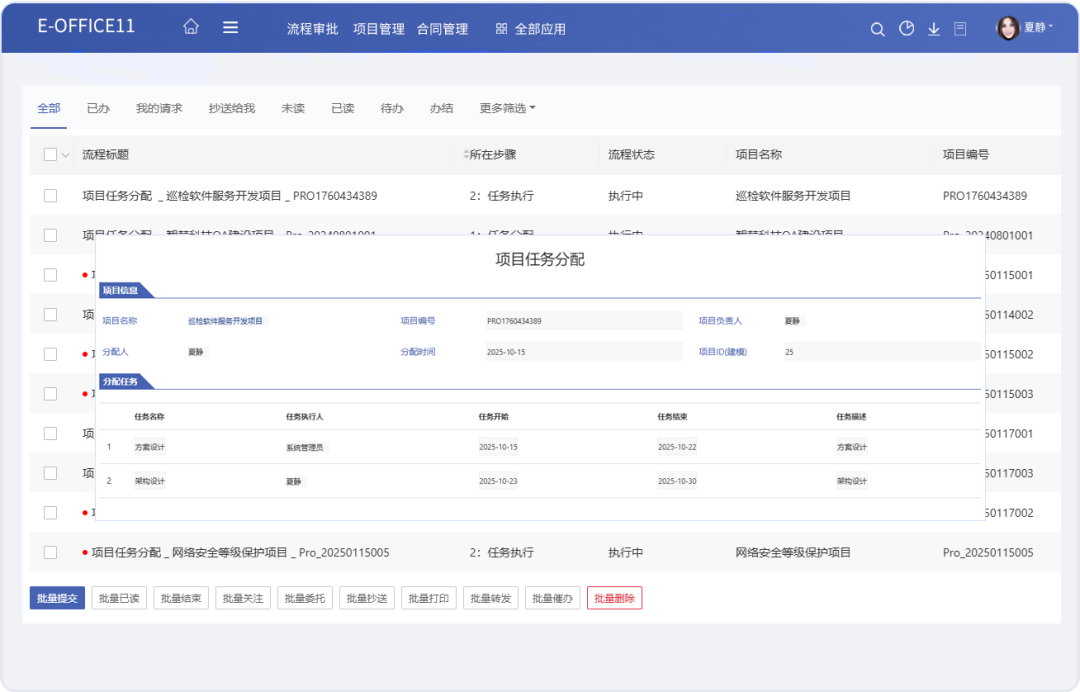Image resolution: width=1080 pixels, height=692 pixels.
Task: Click the 批量提交 button
Action: coord(57,598)
